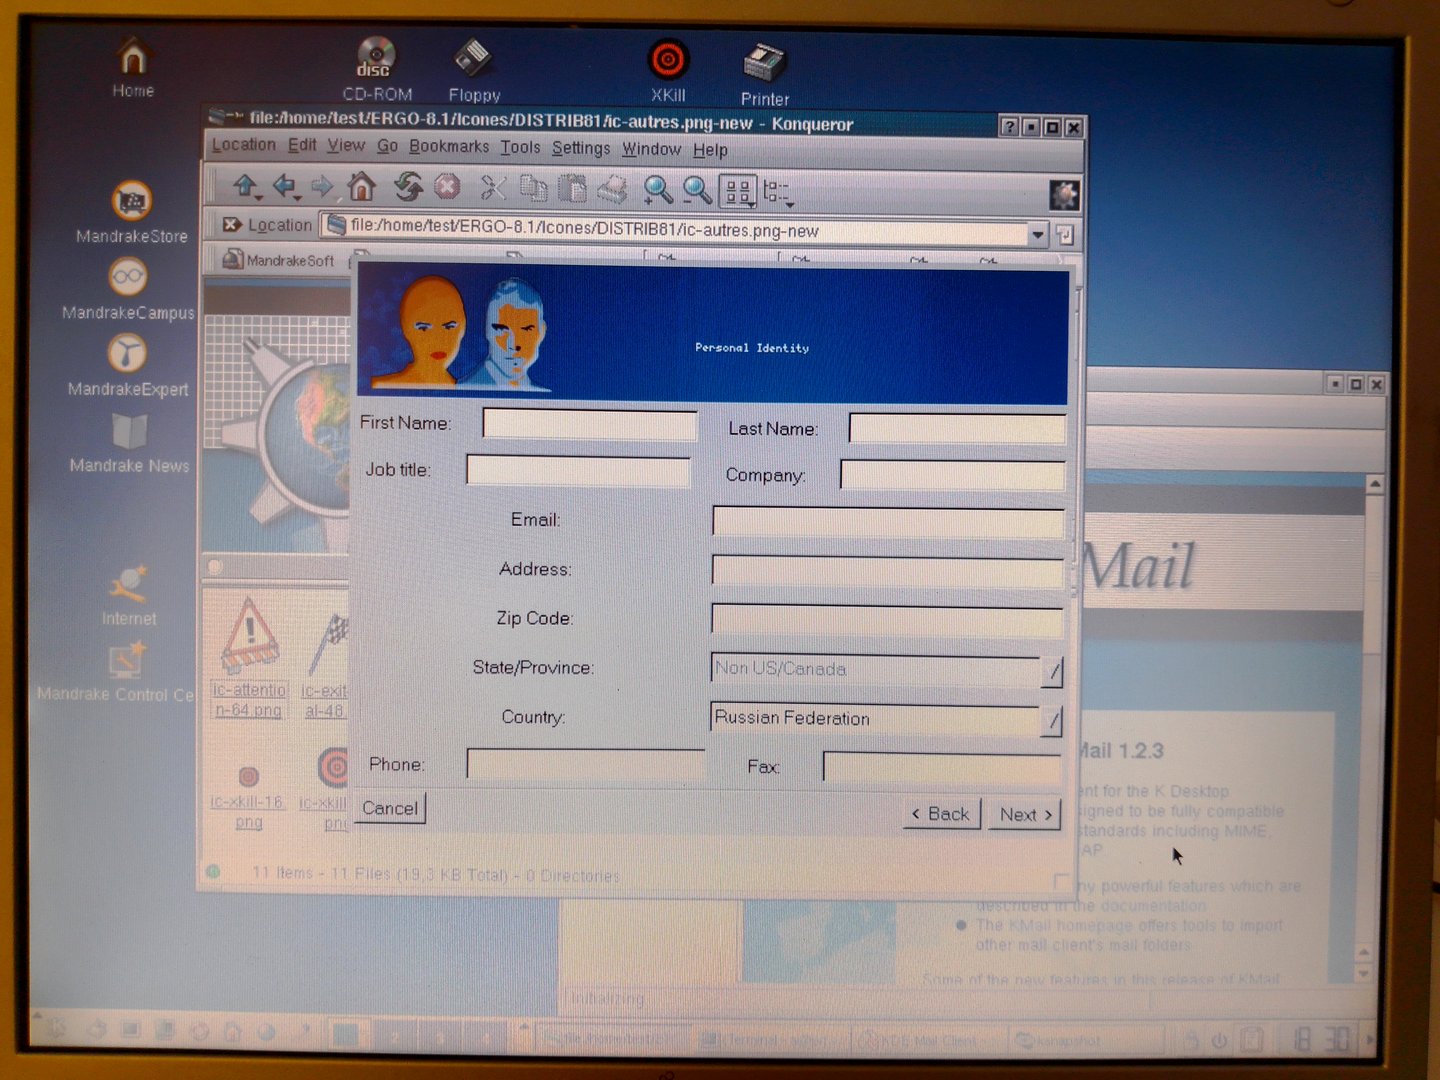Navigate back in Konqueror toolbar
1440x1080 pixels.
(x=285, y=186)
